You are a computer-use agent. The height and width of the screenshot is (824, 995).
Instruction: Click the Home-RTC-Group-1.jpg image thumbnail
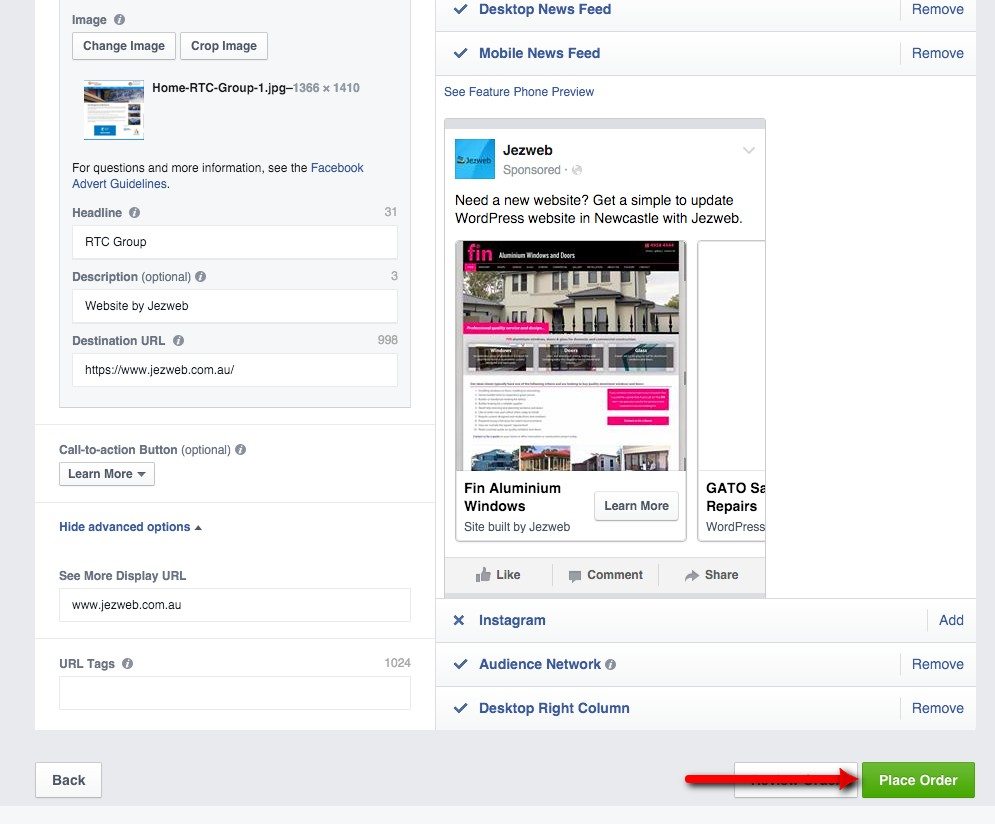pyautogui.click(x=113, y=110)
